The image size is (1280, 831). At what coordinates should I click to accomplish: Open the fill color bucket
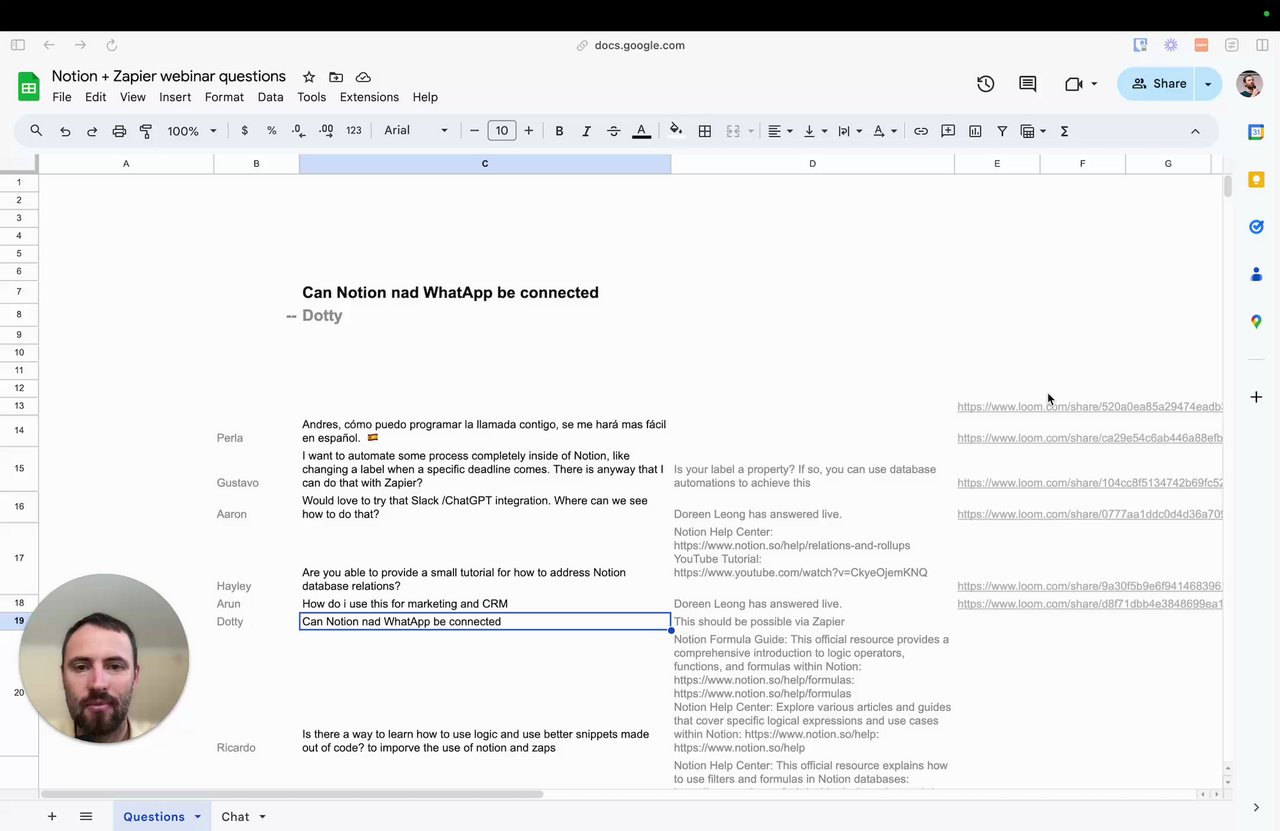[676, 130]
